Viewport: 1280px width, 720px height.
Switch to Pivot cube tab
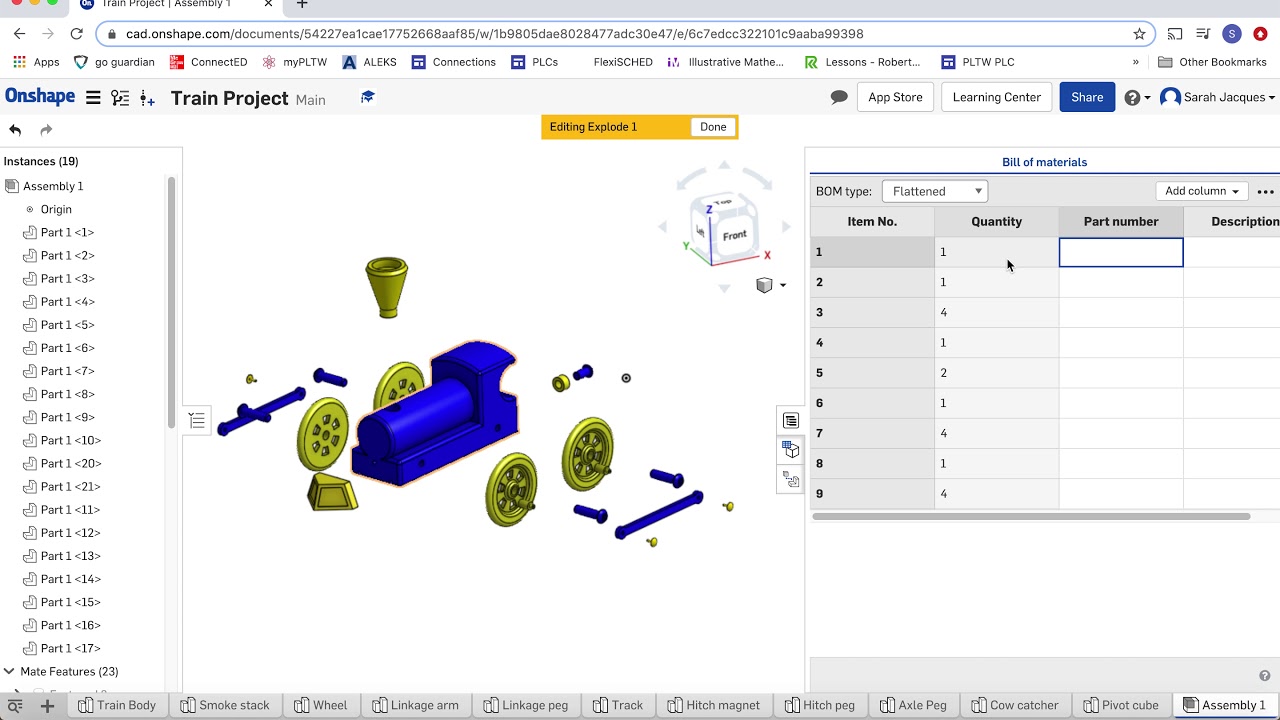[1121, 705]
